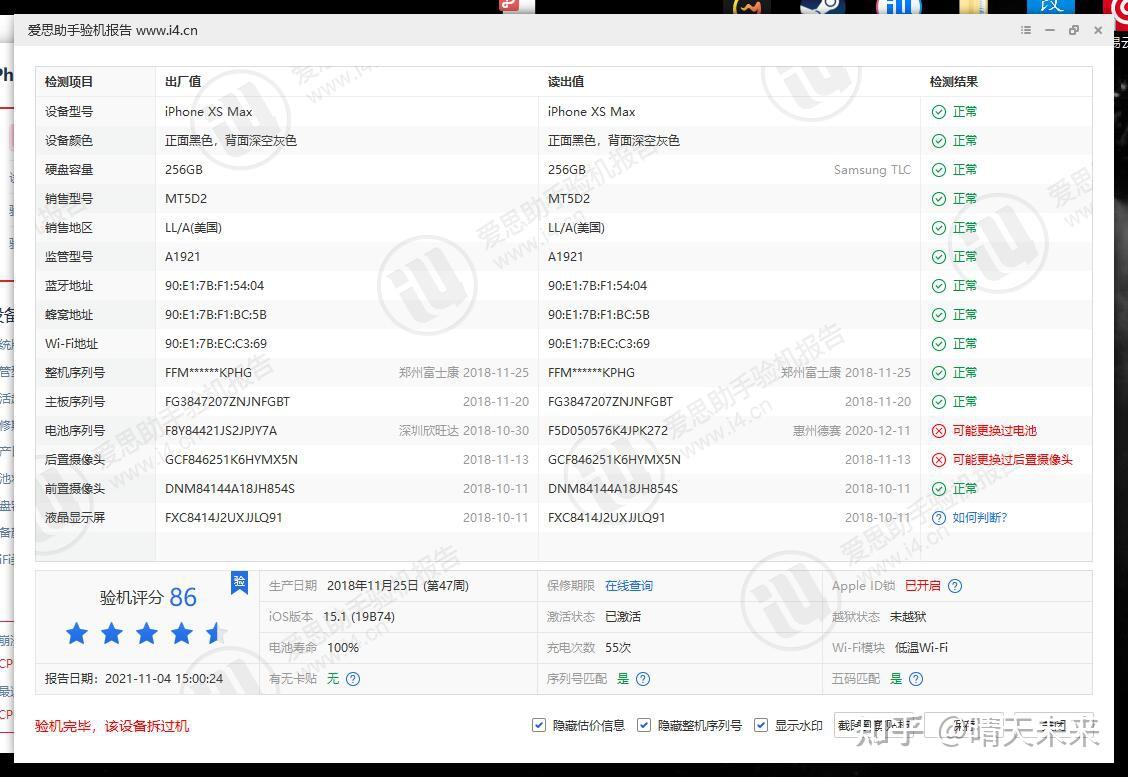Image resolution: width=1128 pixels, height=777 pixels.
Task: Click the help icon beside Apple ID锁 已开启
Action: 955,586
